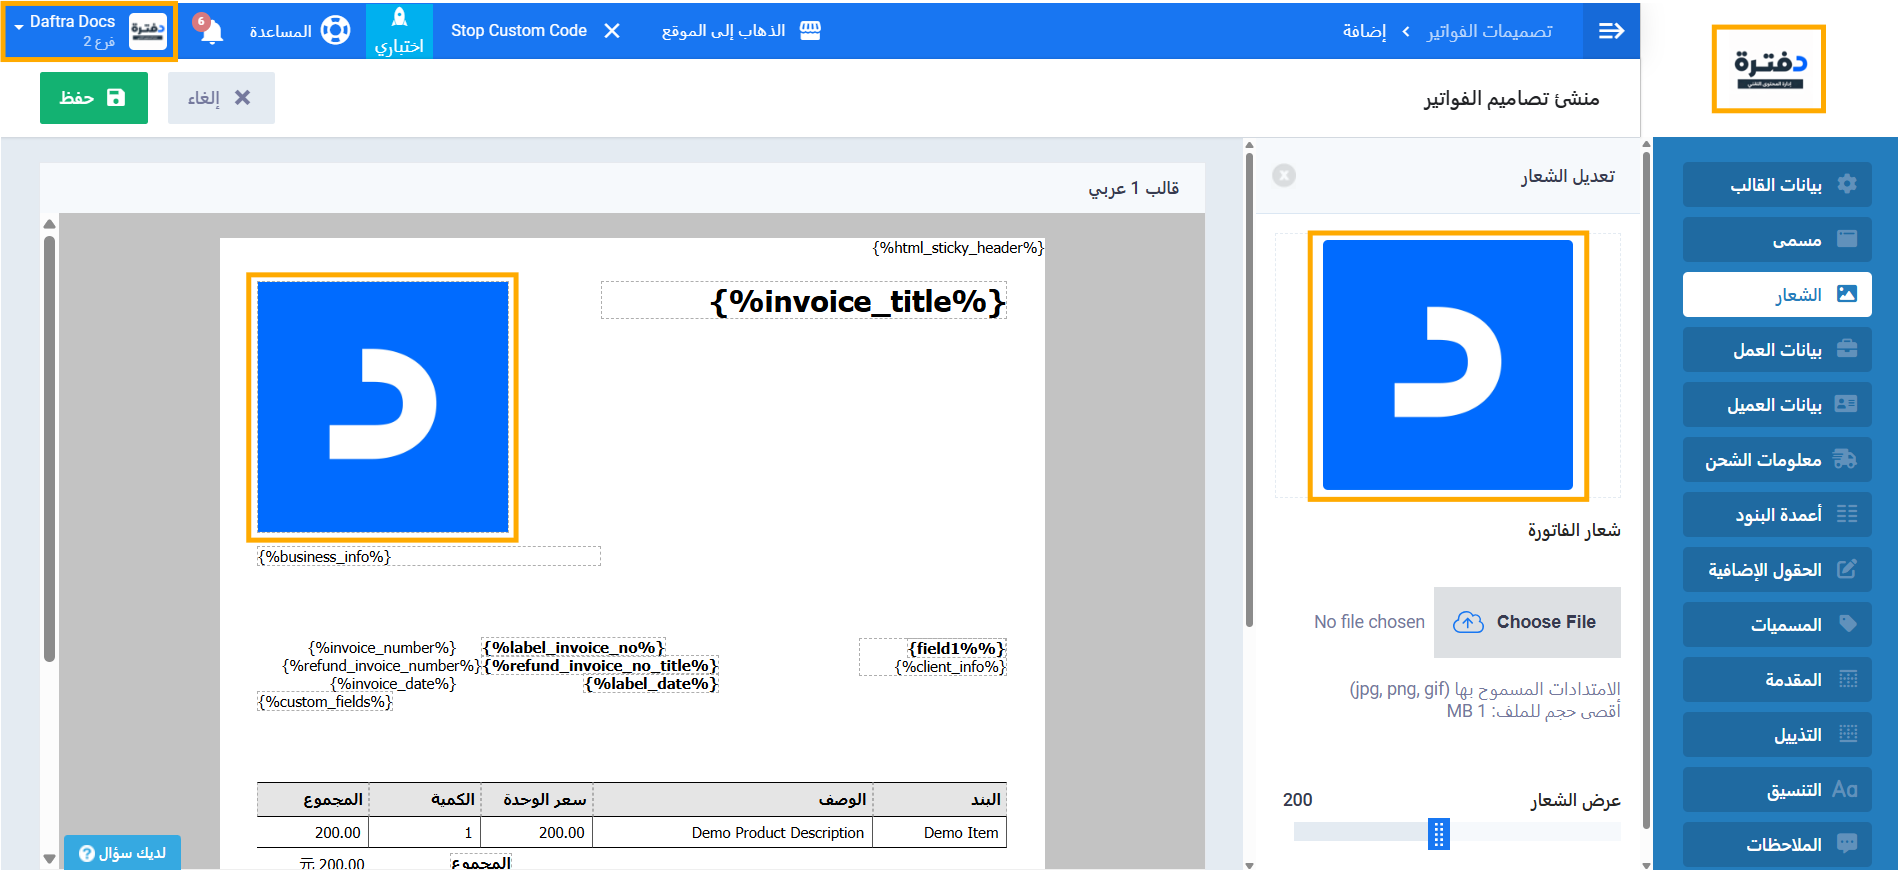Open the Daftra Docs account dropdown
This screenshot has height=870, width=1898.
tap(90, 30)
